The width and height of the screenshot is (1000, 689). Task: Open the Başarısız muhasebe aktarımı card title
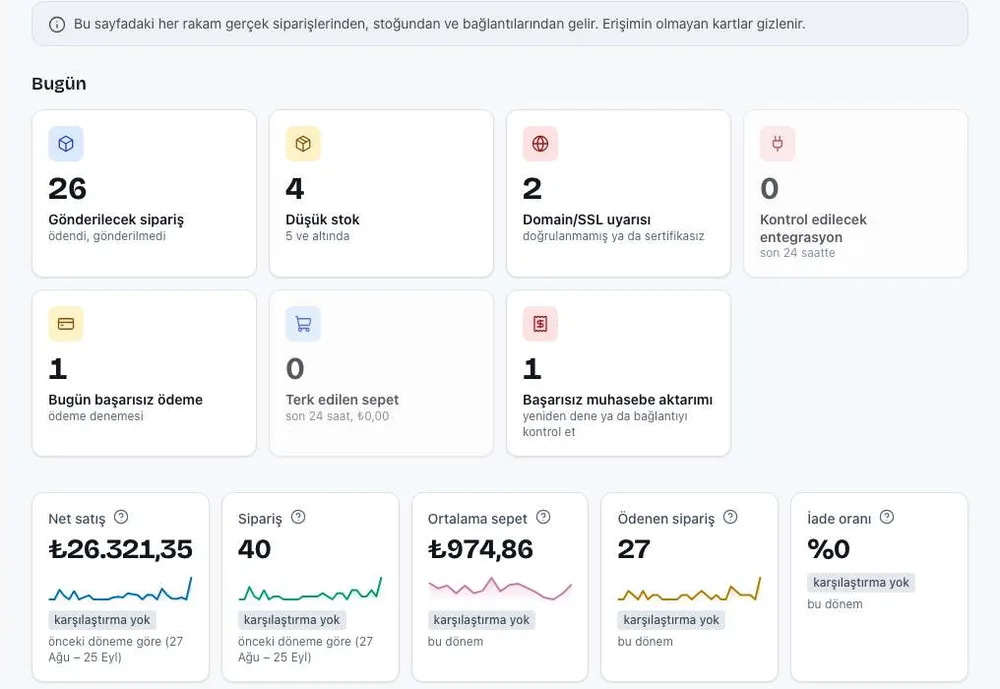617,400
